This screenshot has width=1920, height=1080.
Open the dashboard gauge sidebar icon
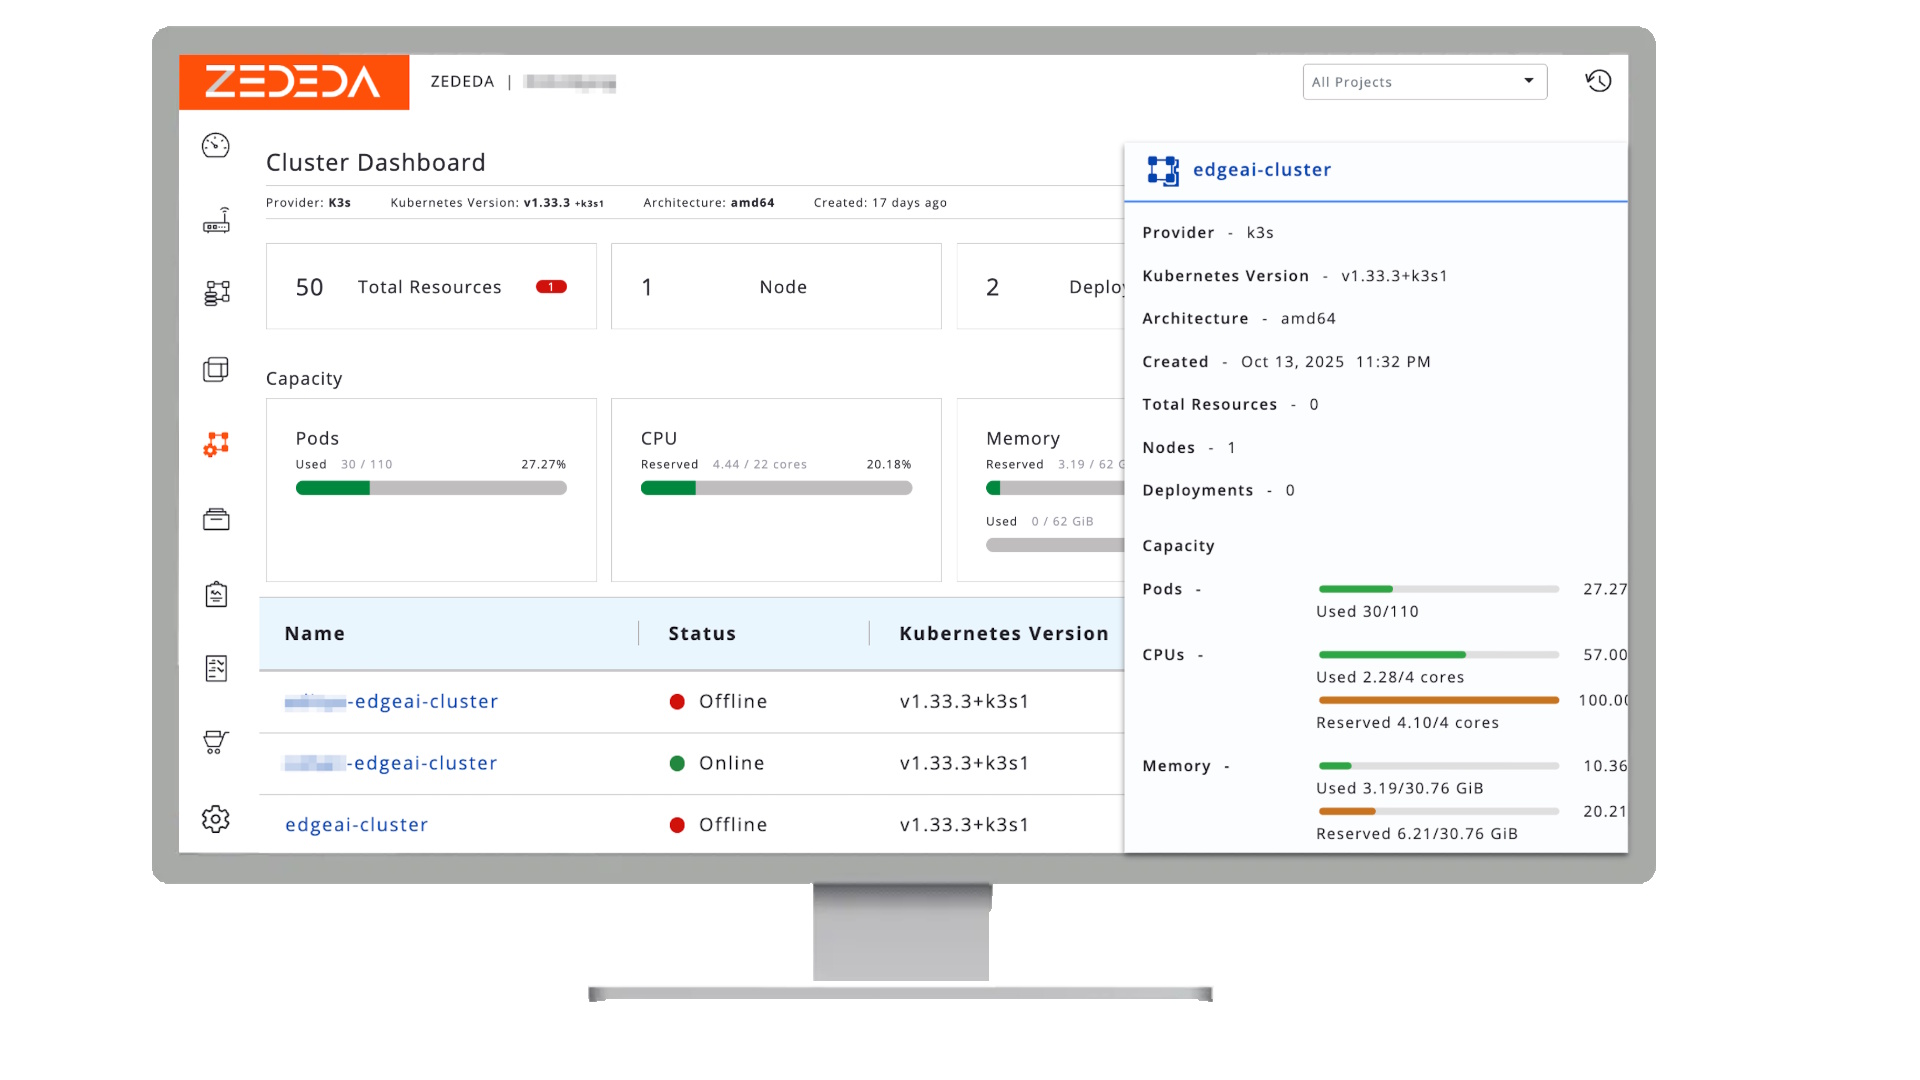click(x=215, y=146)
